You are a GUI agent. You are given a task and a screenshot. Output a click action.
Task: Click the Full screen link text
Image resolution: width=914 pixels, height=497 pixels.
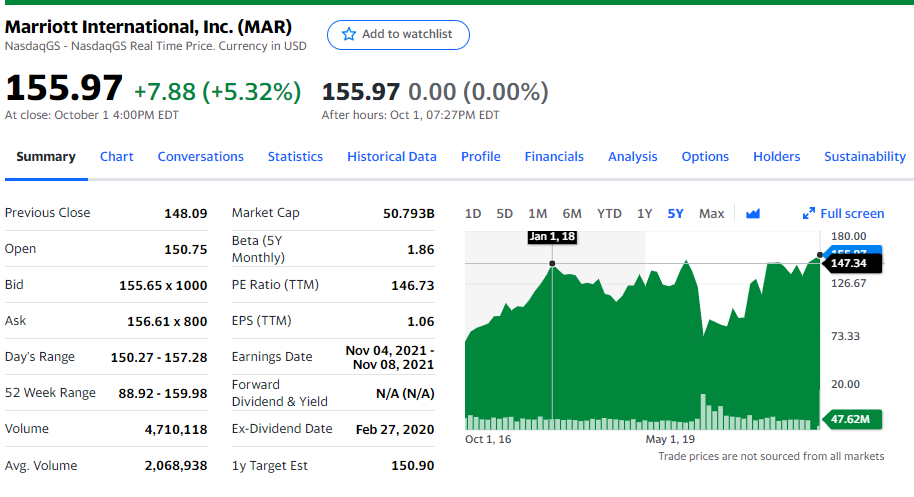(852, 213)
